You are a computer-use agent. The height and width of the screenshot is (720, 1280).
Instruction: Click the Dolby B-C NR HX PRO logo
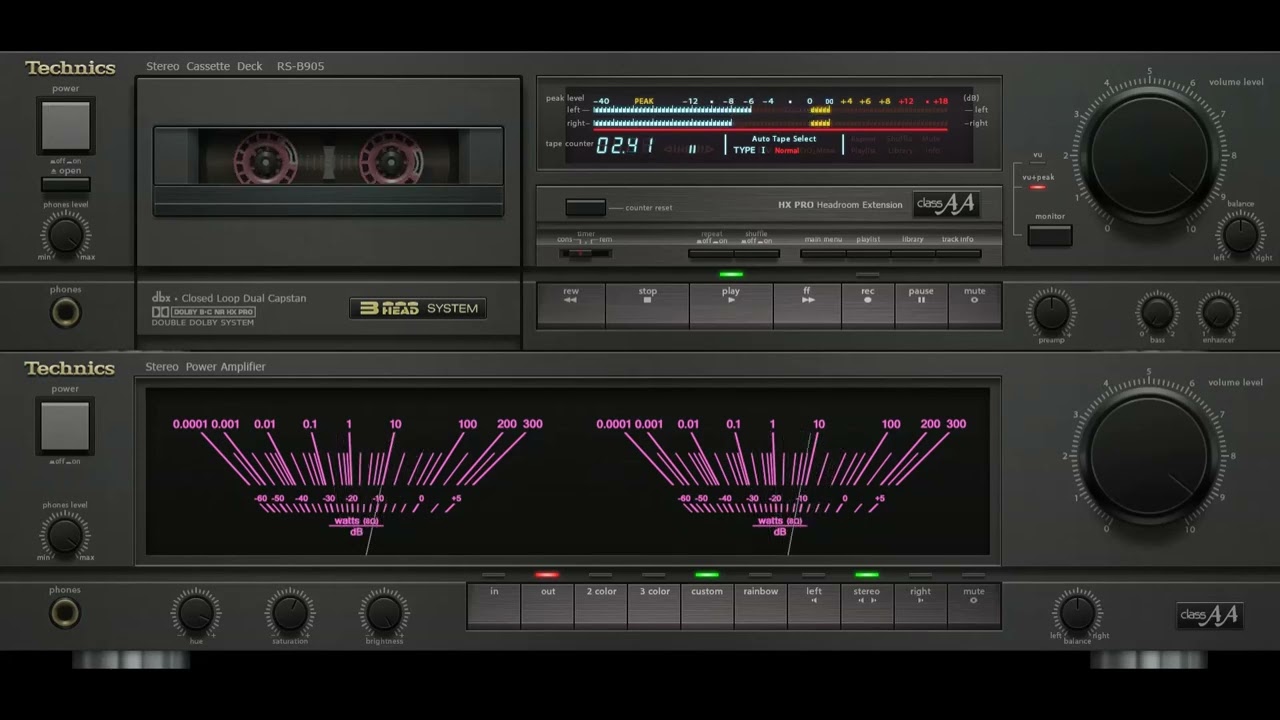[204, 312]
